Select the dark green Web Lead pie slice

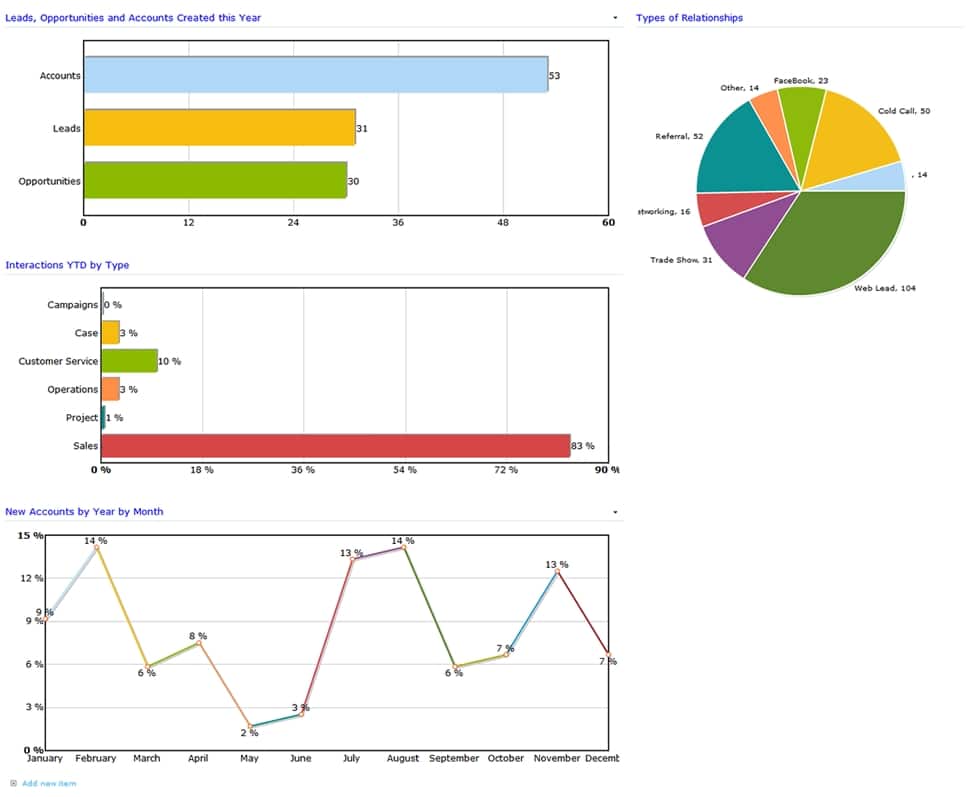click(x=830, y=245)
